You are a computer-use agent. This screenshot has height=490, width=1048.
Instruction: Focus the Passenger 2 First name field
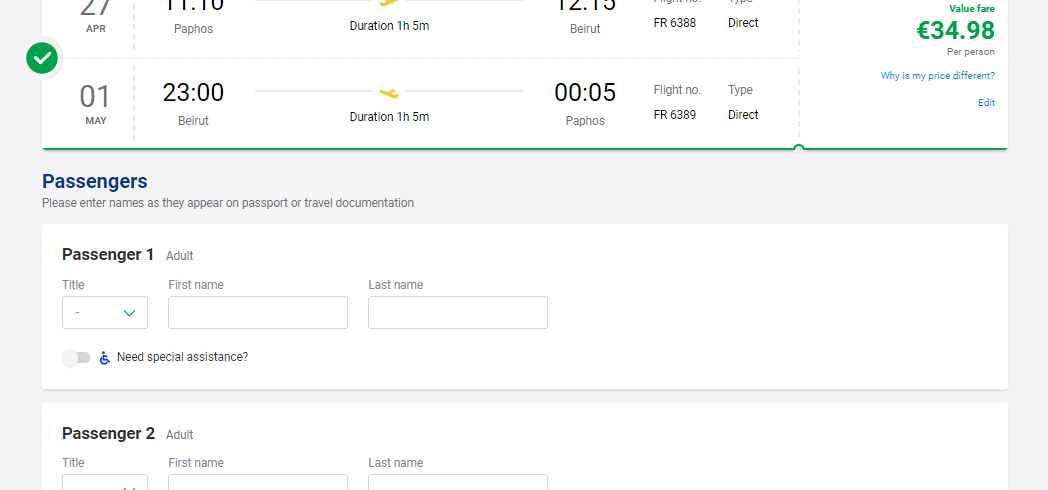point(258,482)
